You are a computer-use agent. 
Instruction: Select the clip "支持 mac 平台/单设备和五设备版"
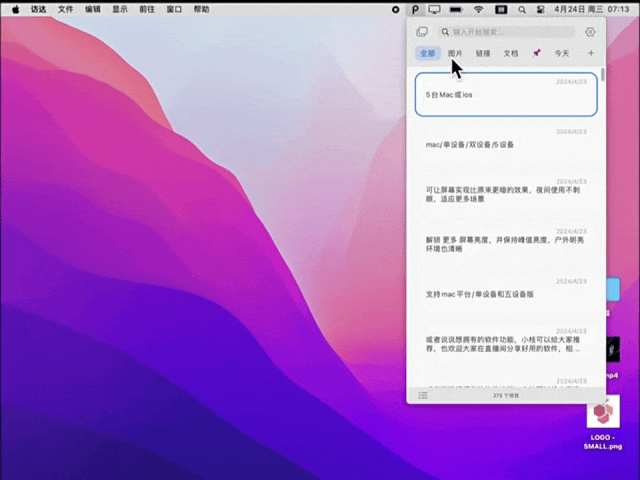[x=506, y=294]
